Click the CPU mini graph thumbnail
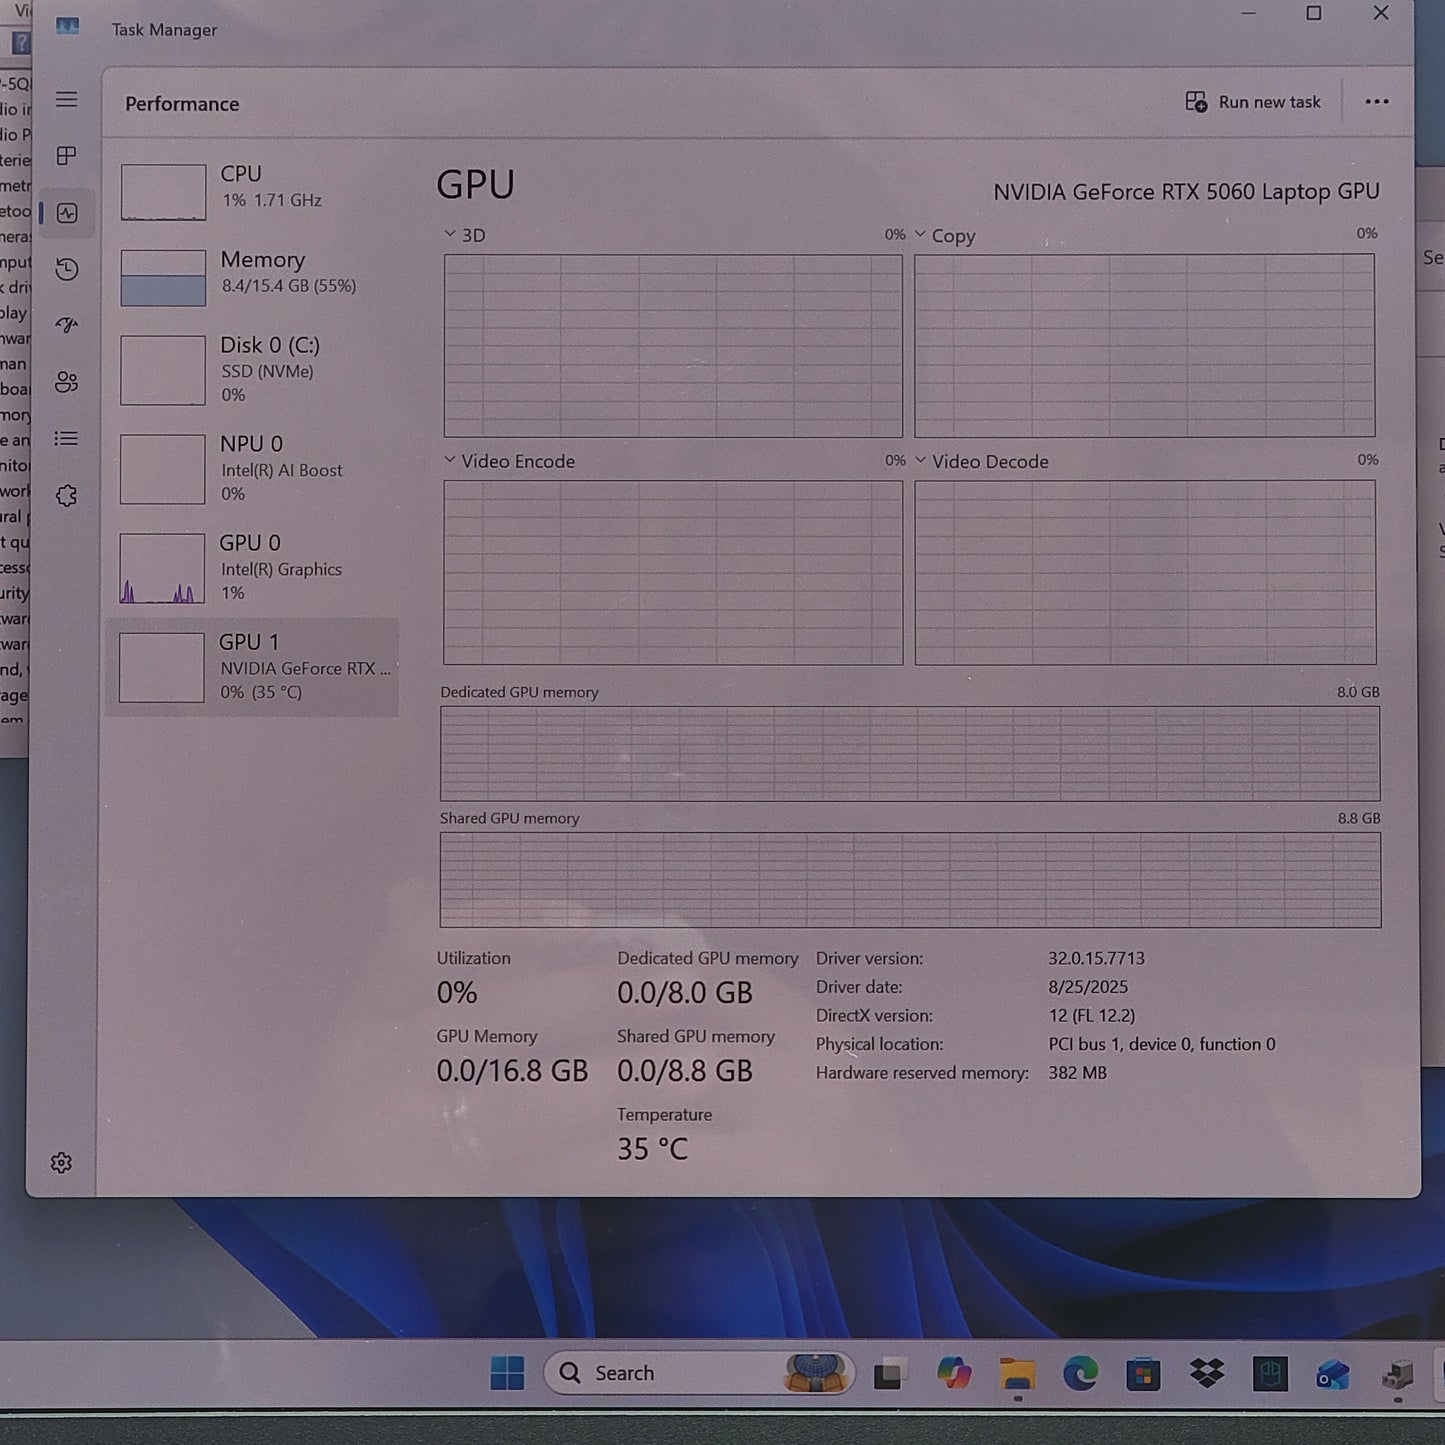The width and height of the screenshot is (1445, 1445). pyautogui.click(x=163, y=192)
